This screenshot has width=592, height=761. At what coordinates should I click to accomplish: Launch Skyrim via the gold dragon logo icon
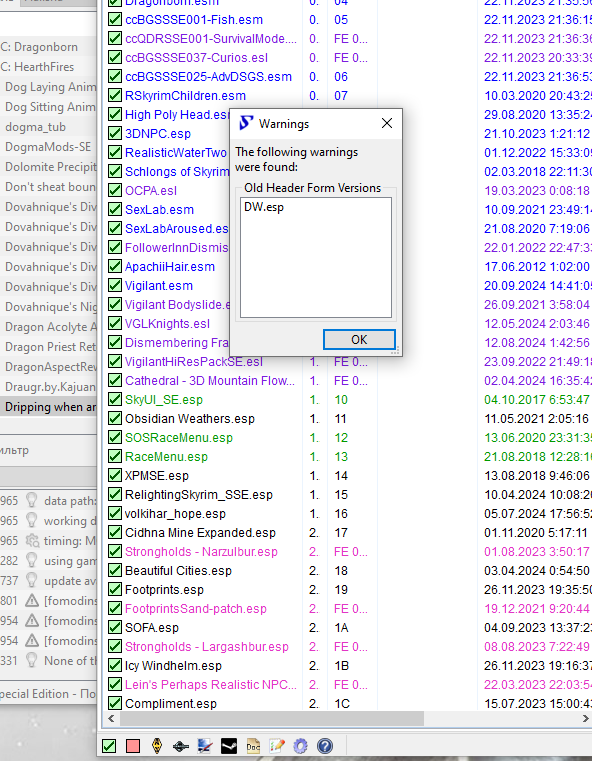(x=157, y=745)
